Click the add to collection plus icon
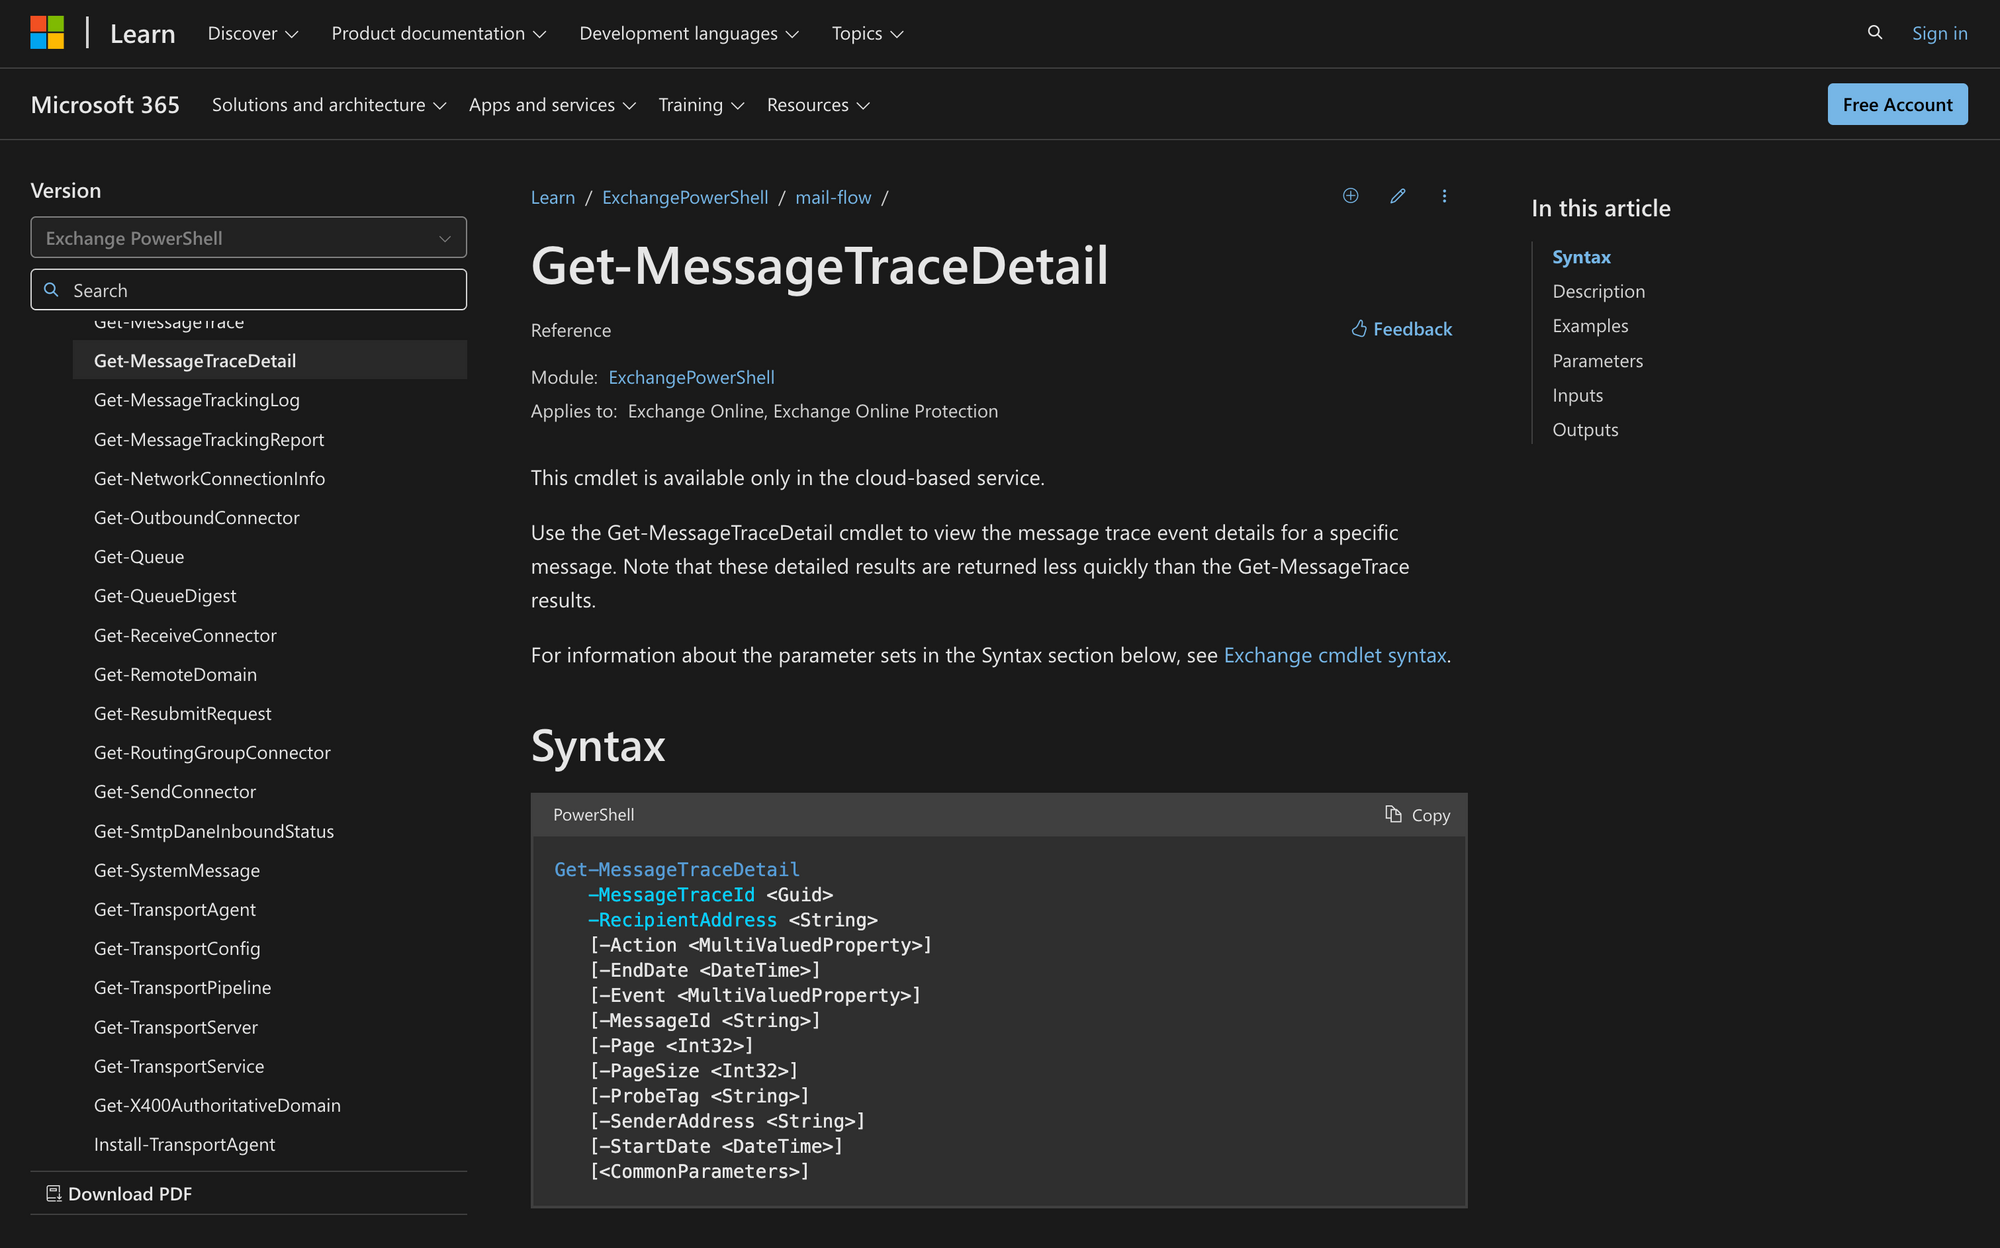 (x=1350, y=196)
